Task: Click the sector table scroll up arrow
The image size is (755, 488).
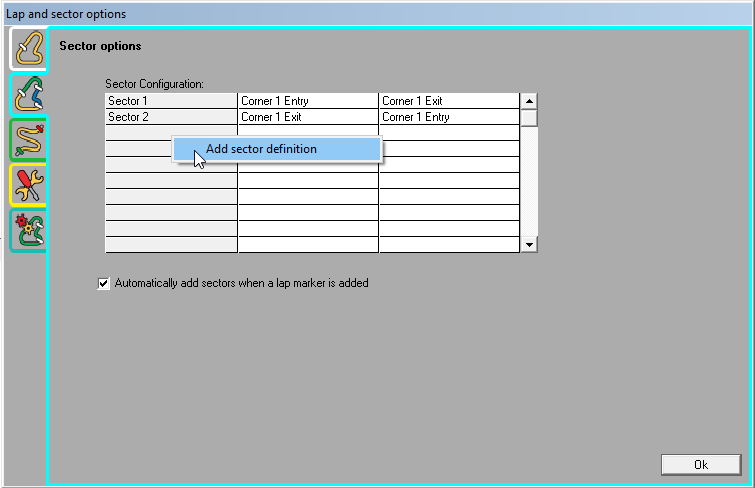Action: click(529, 101)
